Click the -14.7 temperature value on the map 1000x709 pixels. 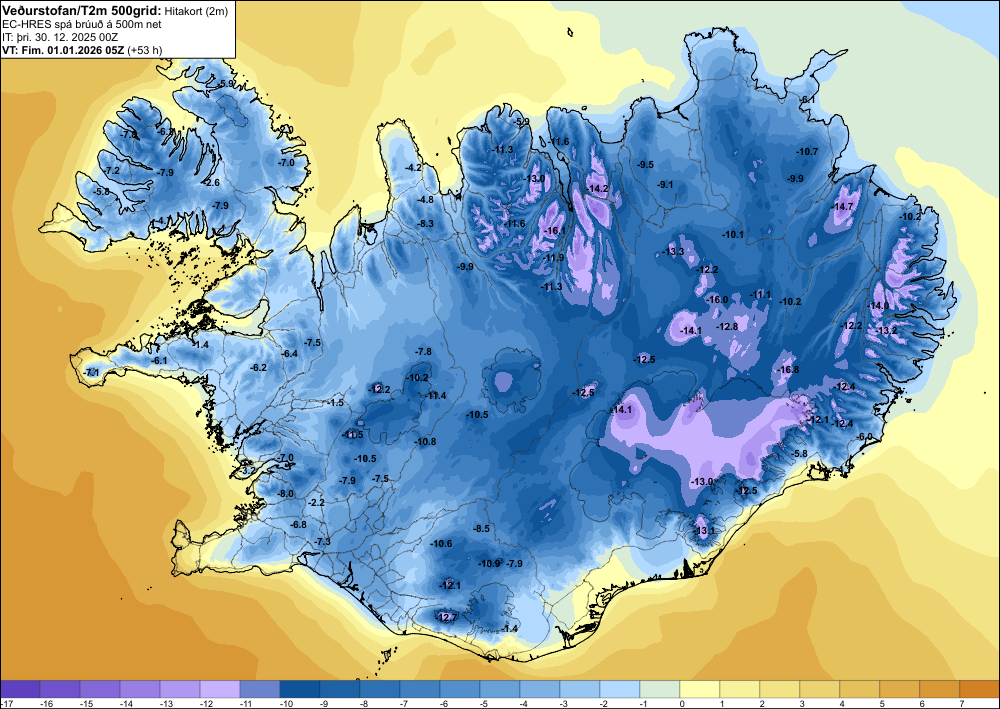[843, 207]
